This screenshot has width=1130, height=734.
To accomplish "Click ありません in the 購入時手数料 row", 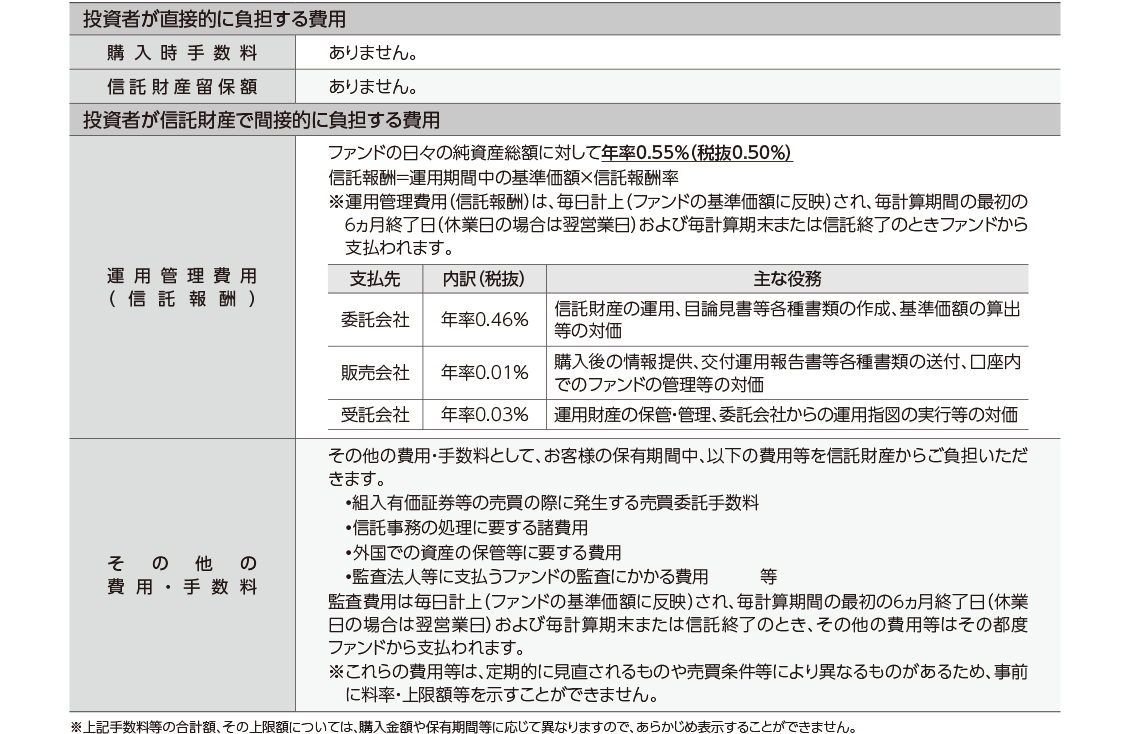I will point(372,52).
